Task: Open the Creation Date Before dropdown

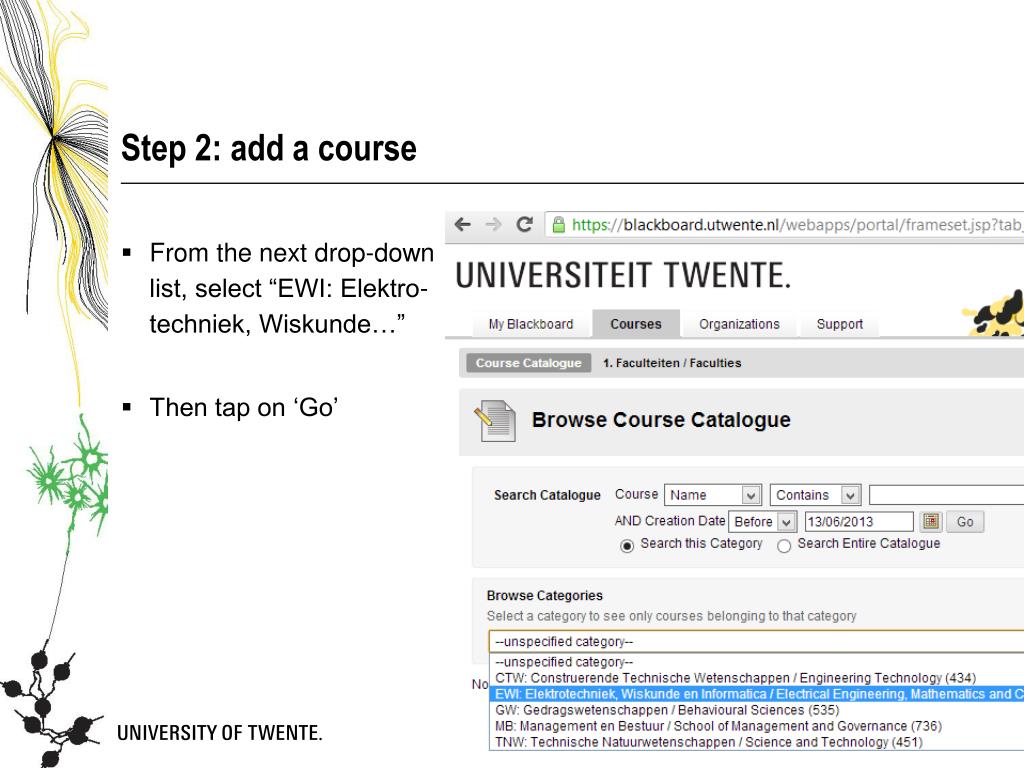Action: coord(762,521)
